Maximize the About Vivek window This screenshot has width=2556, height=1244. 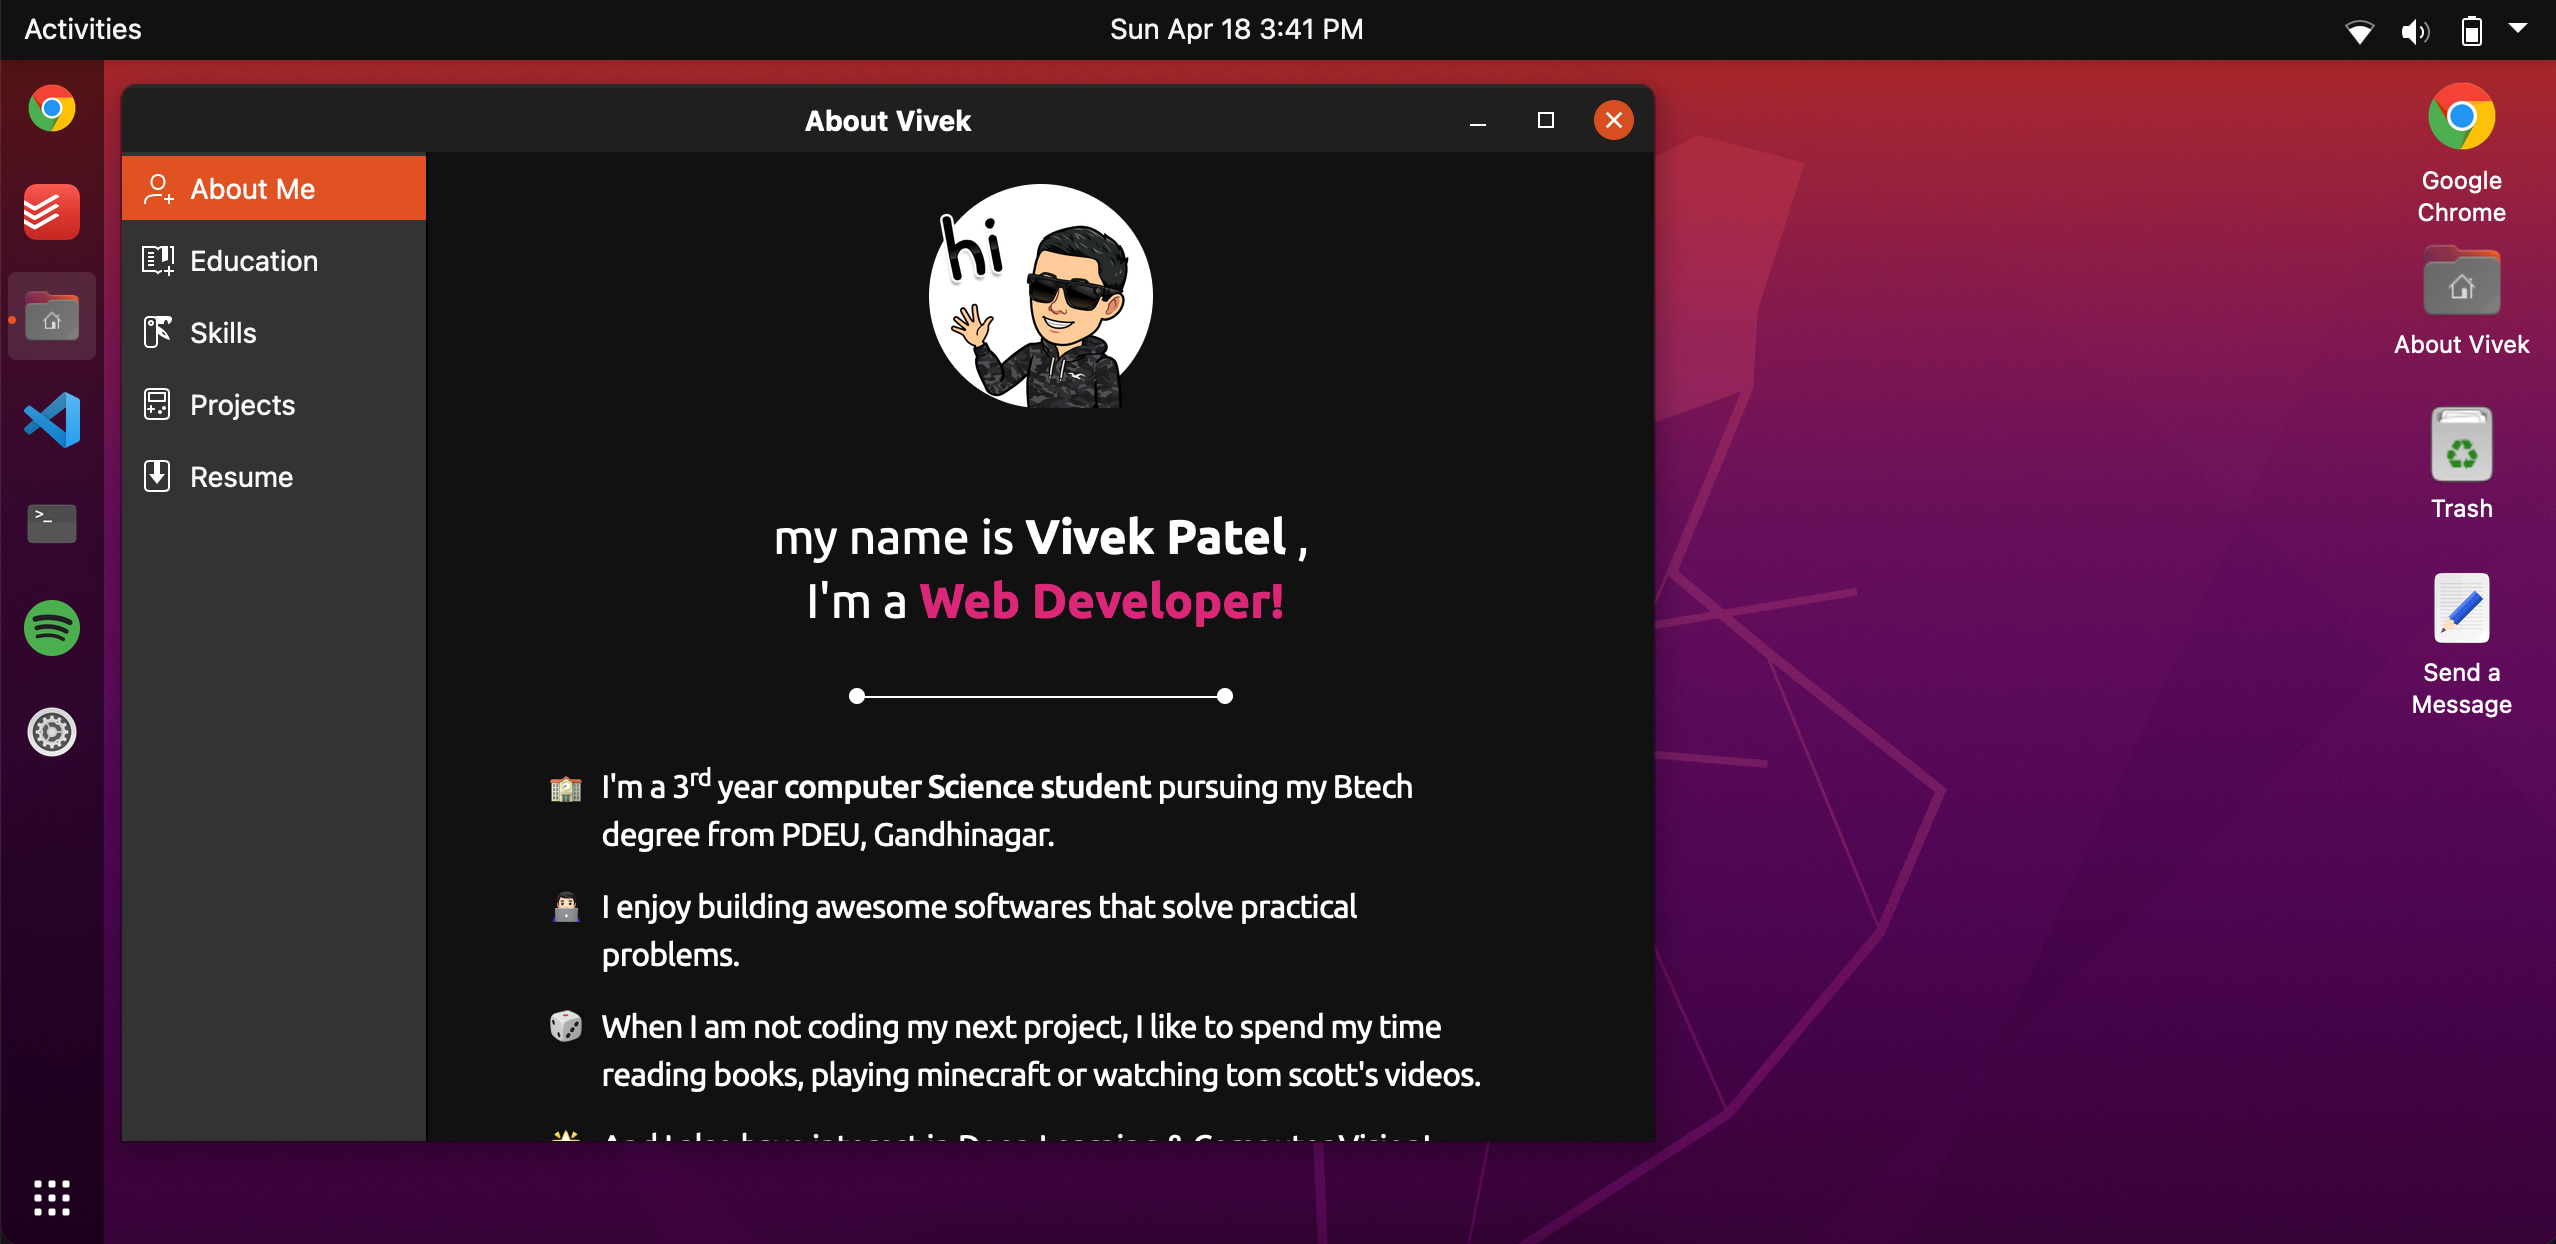[1545, 120]
